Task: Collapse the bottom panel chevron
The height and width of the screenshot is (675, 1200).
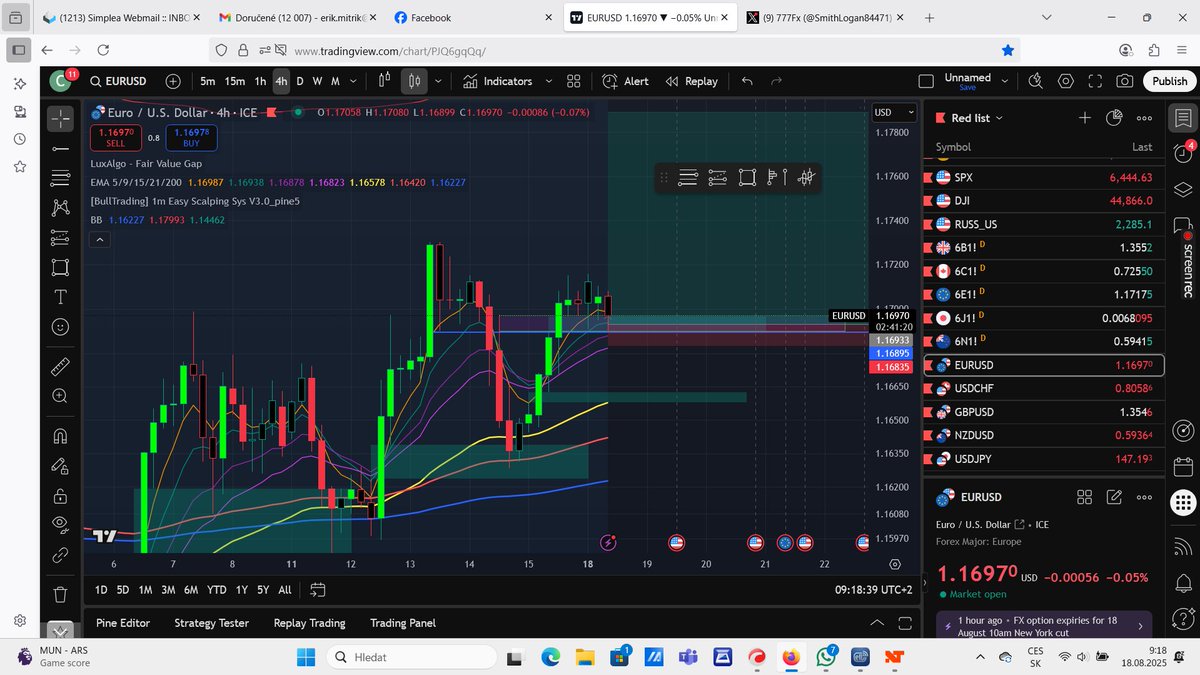Action: coord(877,623)
